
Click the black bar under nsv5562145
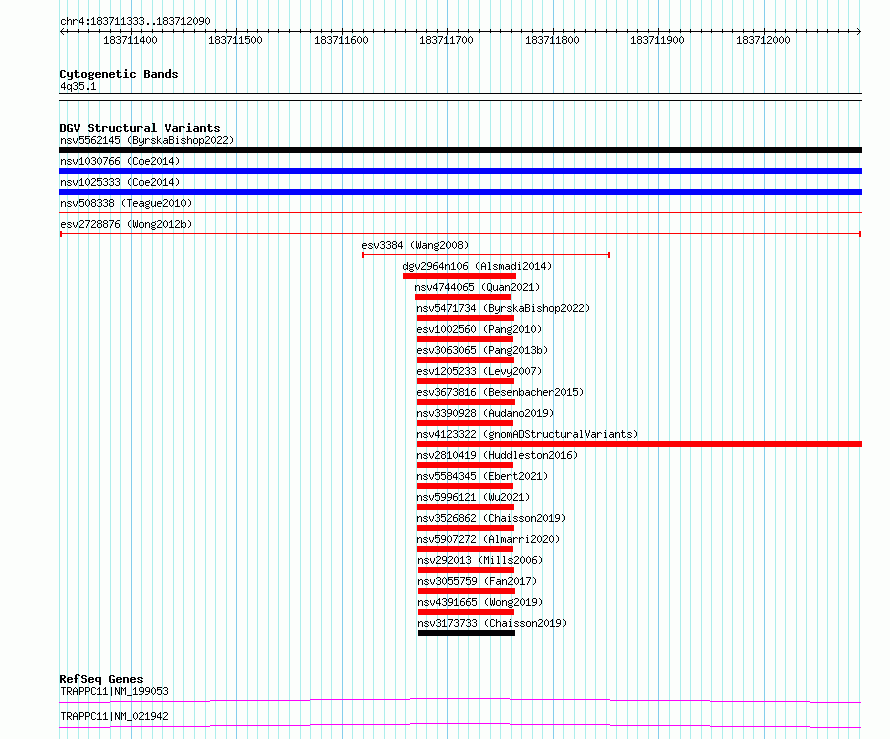460,150
